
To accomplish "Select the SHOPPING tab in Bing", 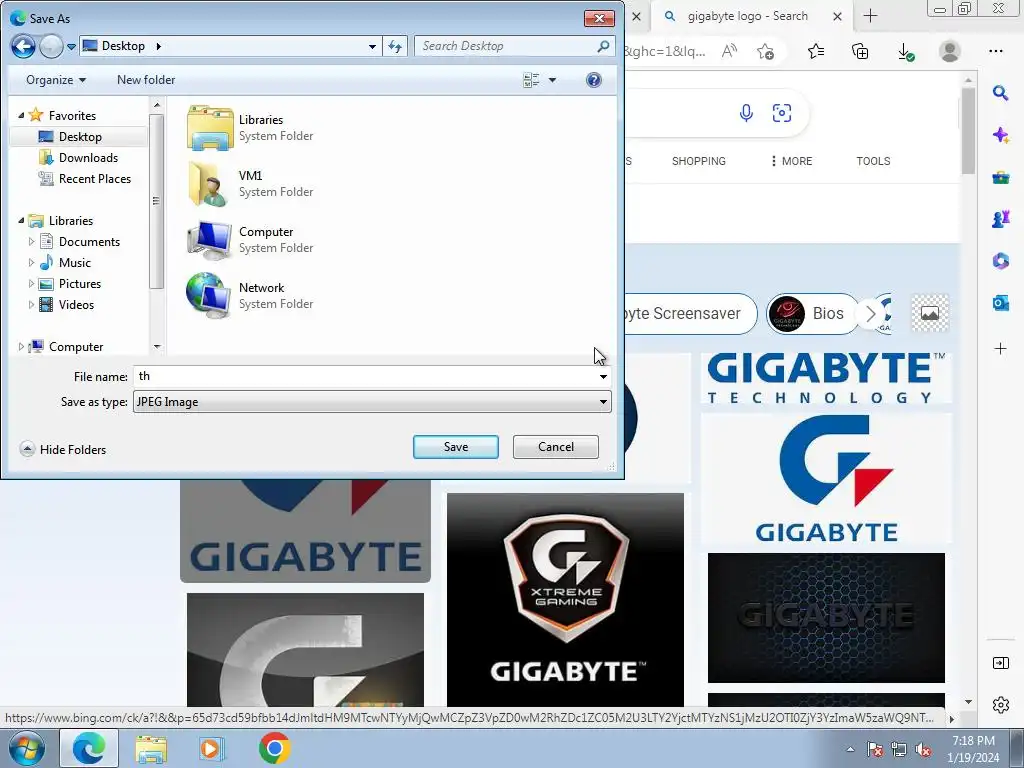I will point(698,161).
